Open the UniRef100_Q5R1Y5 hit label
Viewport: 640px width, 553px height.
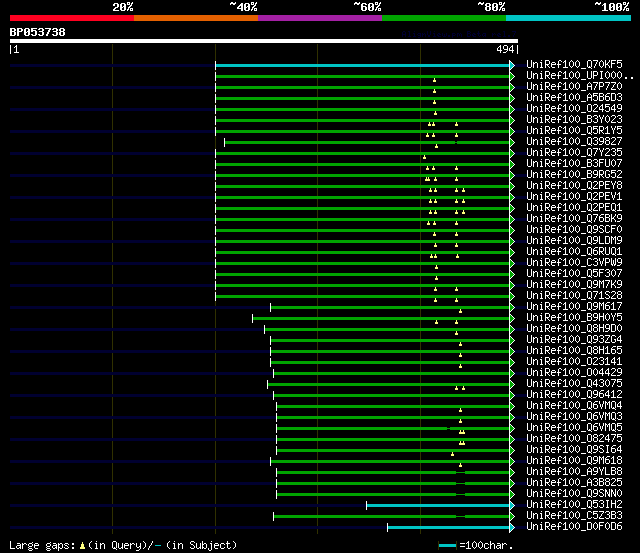(574, 131)
